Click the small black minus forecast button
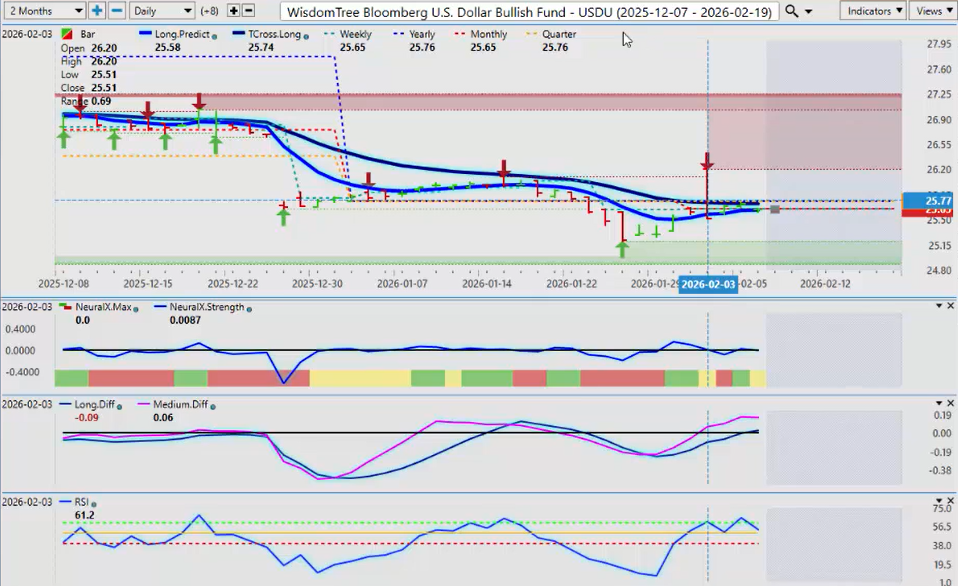958x586 pixels. pyautogui.click(x=248, y=11)
